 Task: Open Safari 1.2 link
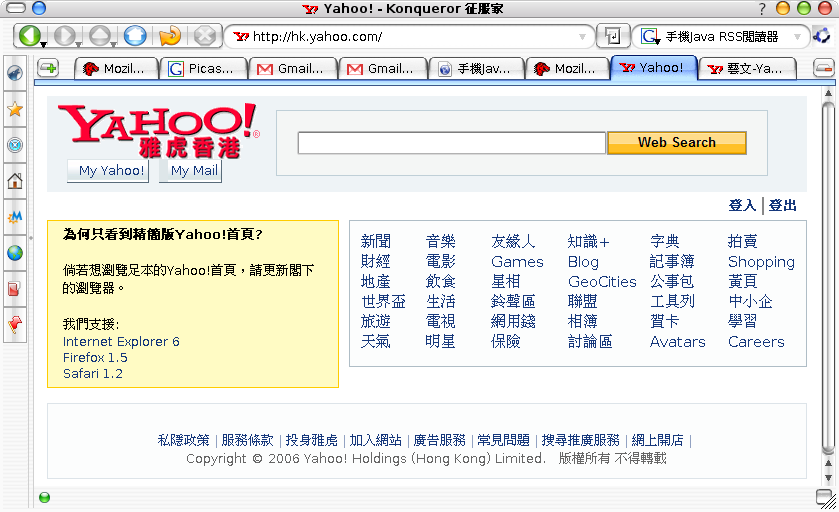tap(93, 373)
